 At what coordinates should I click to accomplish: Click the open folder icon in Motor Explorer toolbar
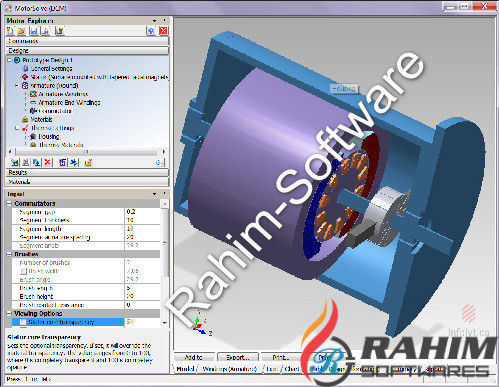22,31
